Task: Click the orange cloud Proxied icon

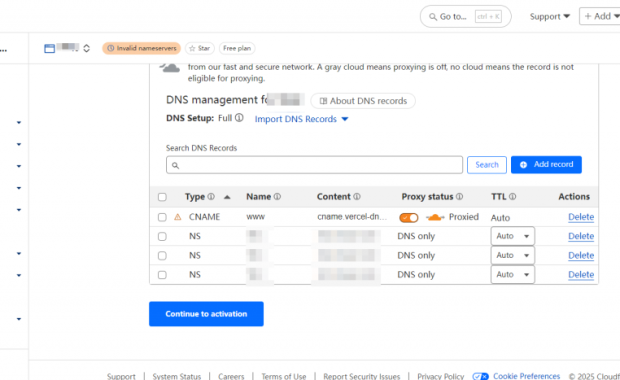Action: click(435, 217)
